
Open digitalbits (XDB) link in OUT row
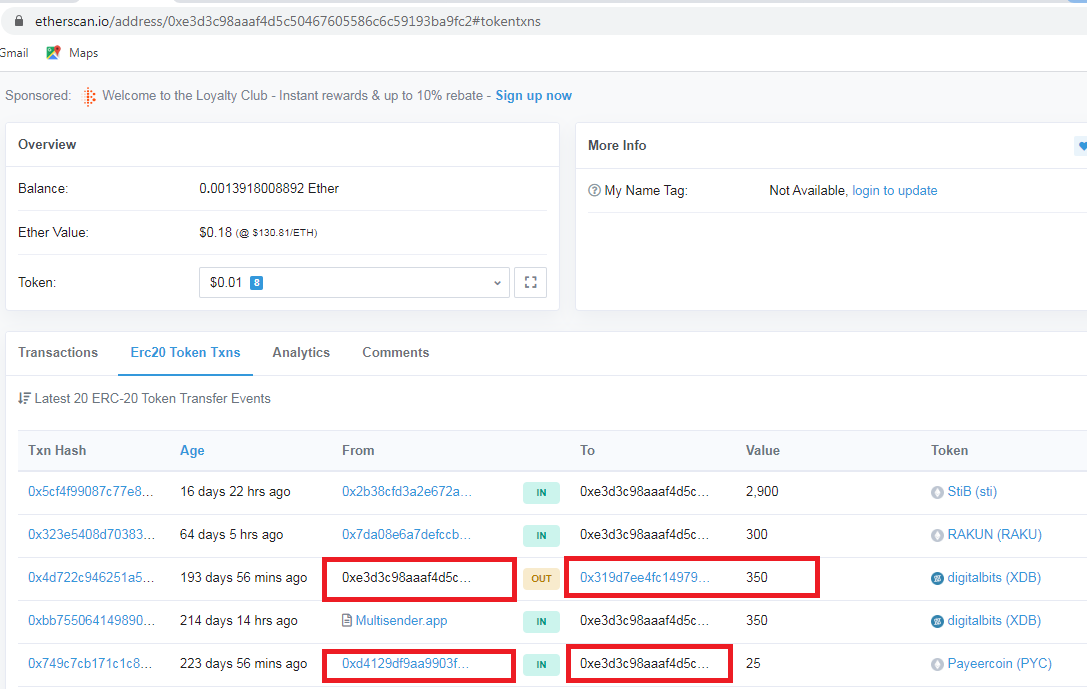[x=994, y=577]
